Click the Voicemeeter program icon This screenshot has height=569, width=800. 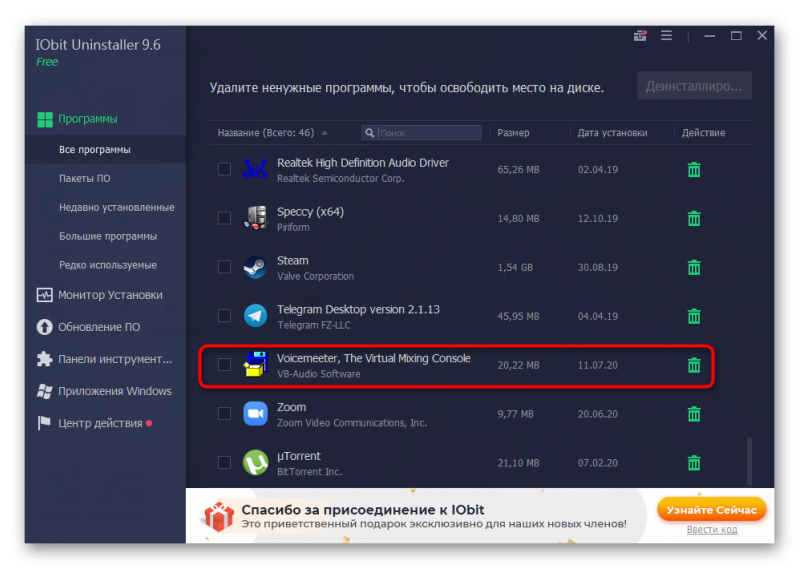coord(255,364)
